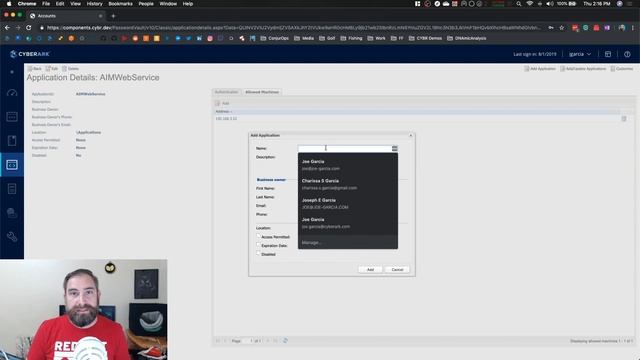Viewport: 640px width, 360px height.
Task: Open the Bookmarks menu in menu bar
Action: point(120,4)
